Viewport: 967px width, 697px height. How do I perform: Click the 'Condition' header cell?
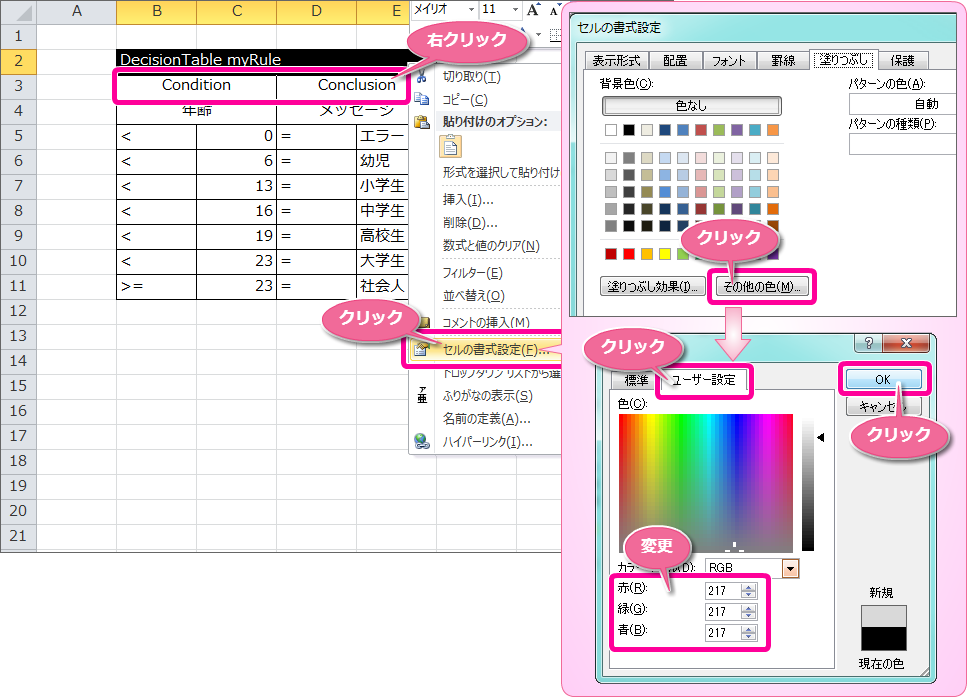[197, 85]
